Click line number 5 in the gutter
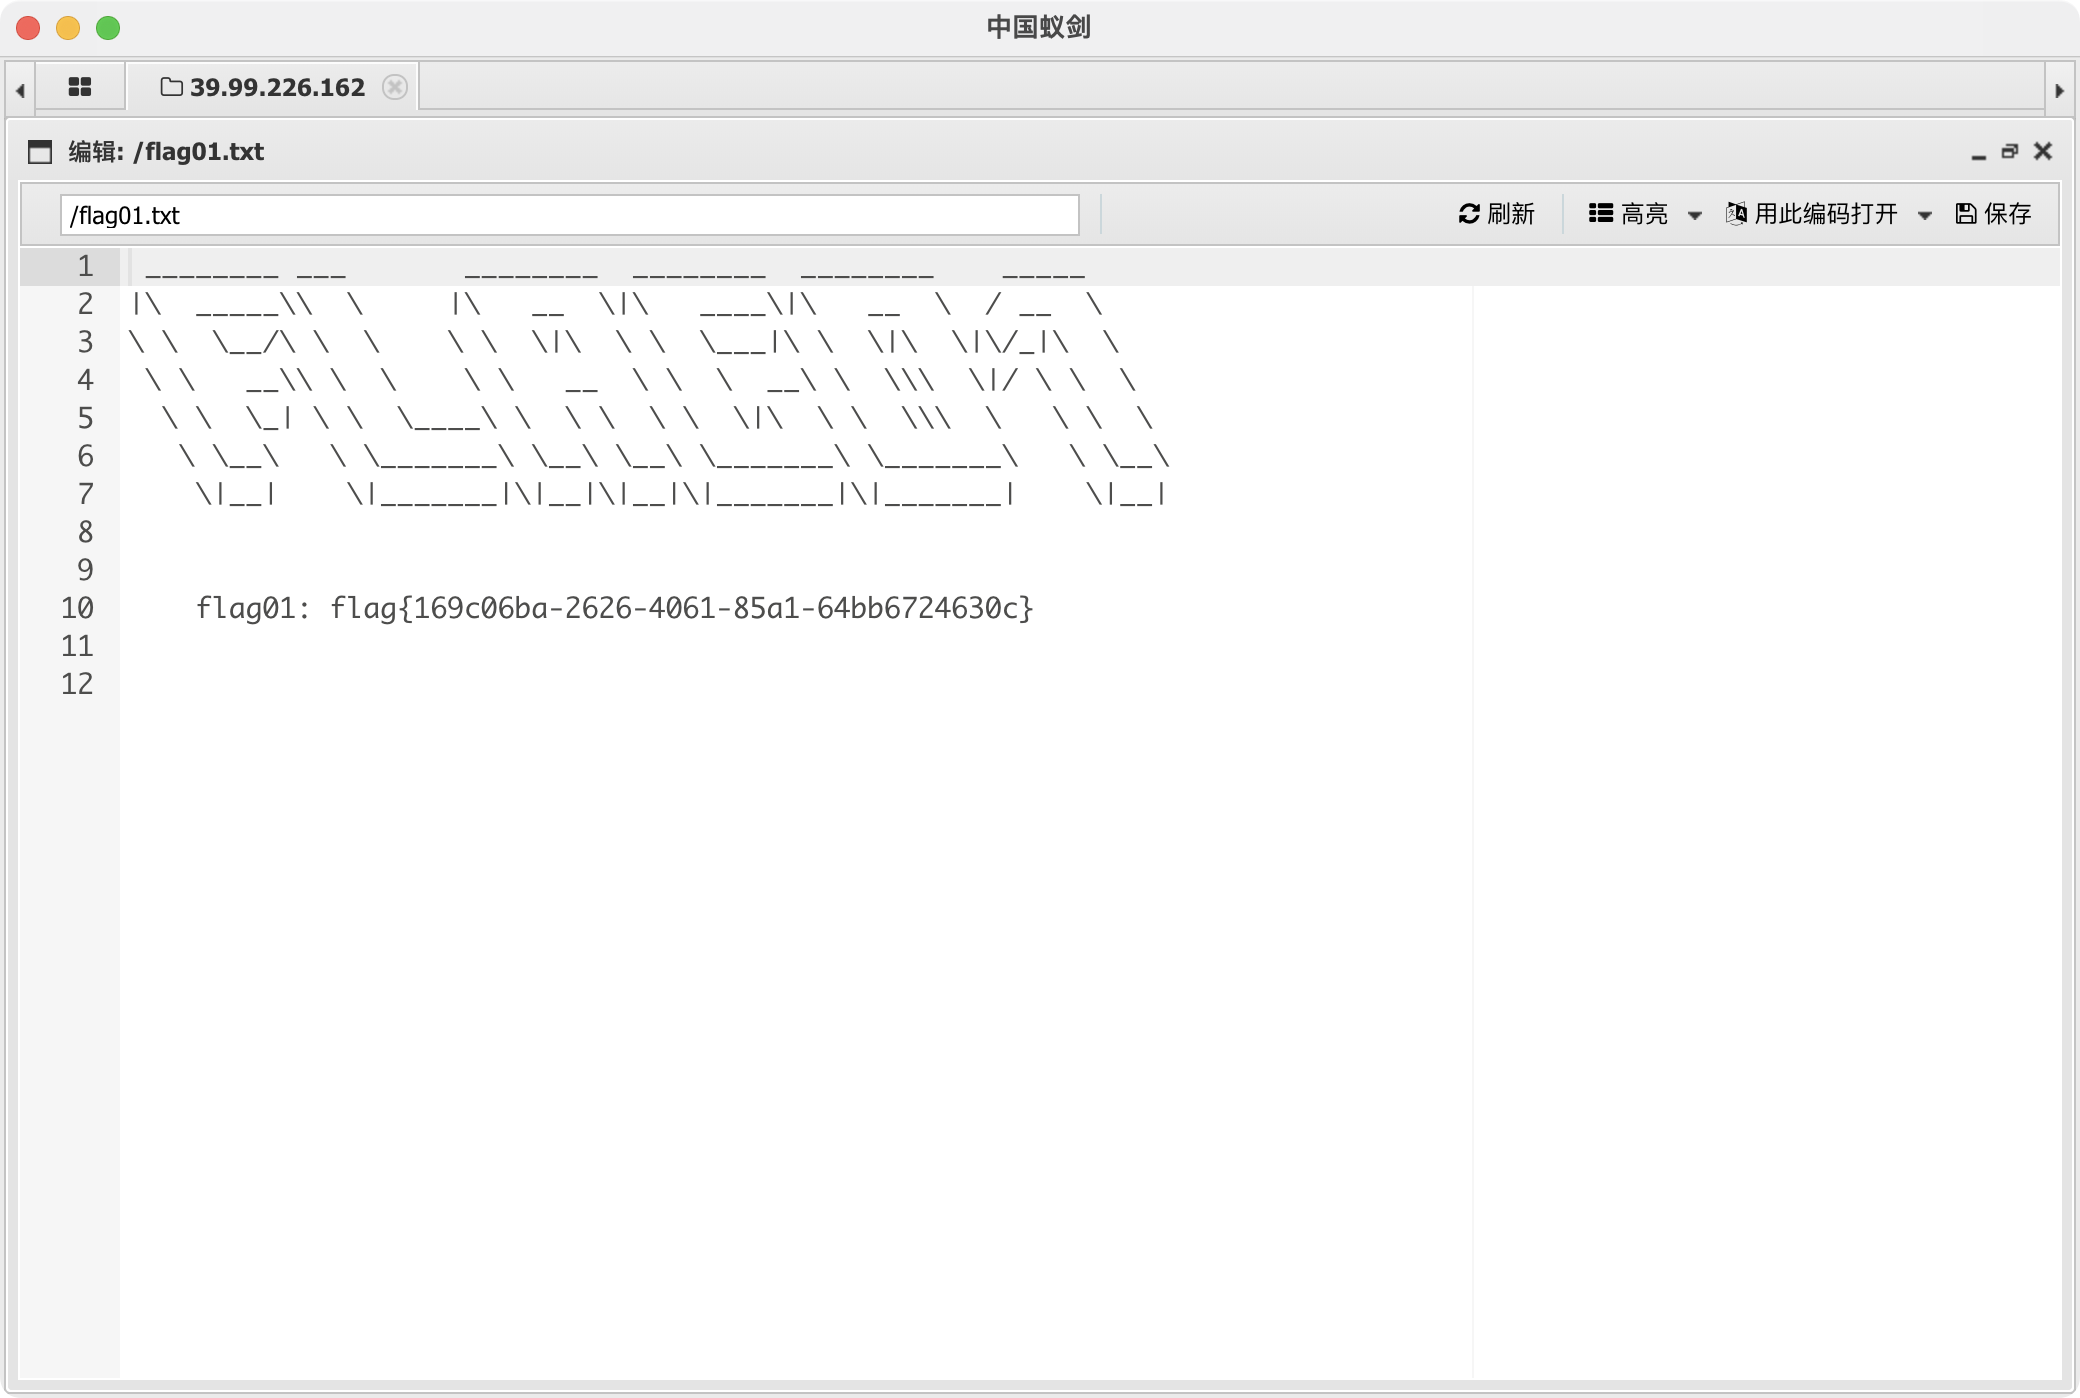Image resolution: width=2080 pixels, height=1398 pixels. pos(85,418)
